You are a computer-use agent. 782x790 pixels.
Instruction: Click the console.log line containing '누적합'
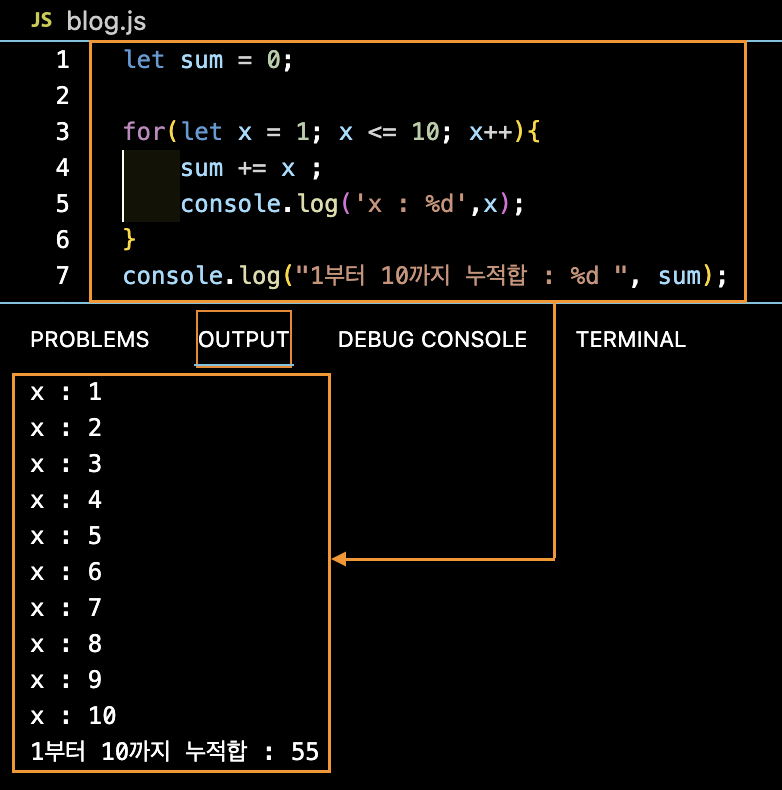425,276
